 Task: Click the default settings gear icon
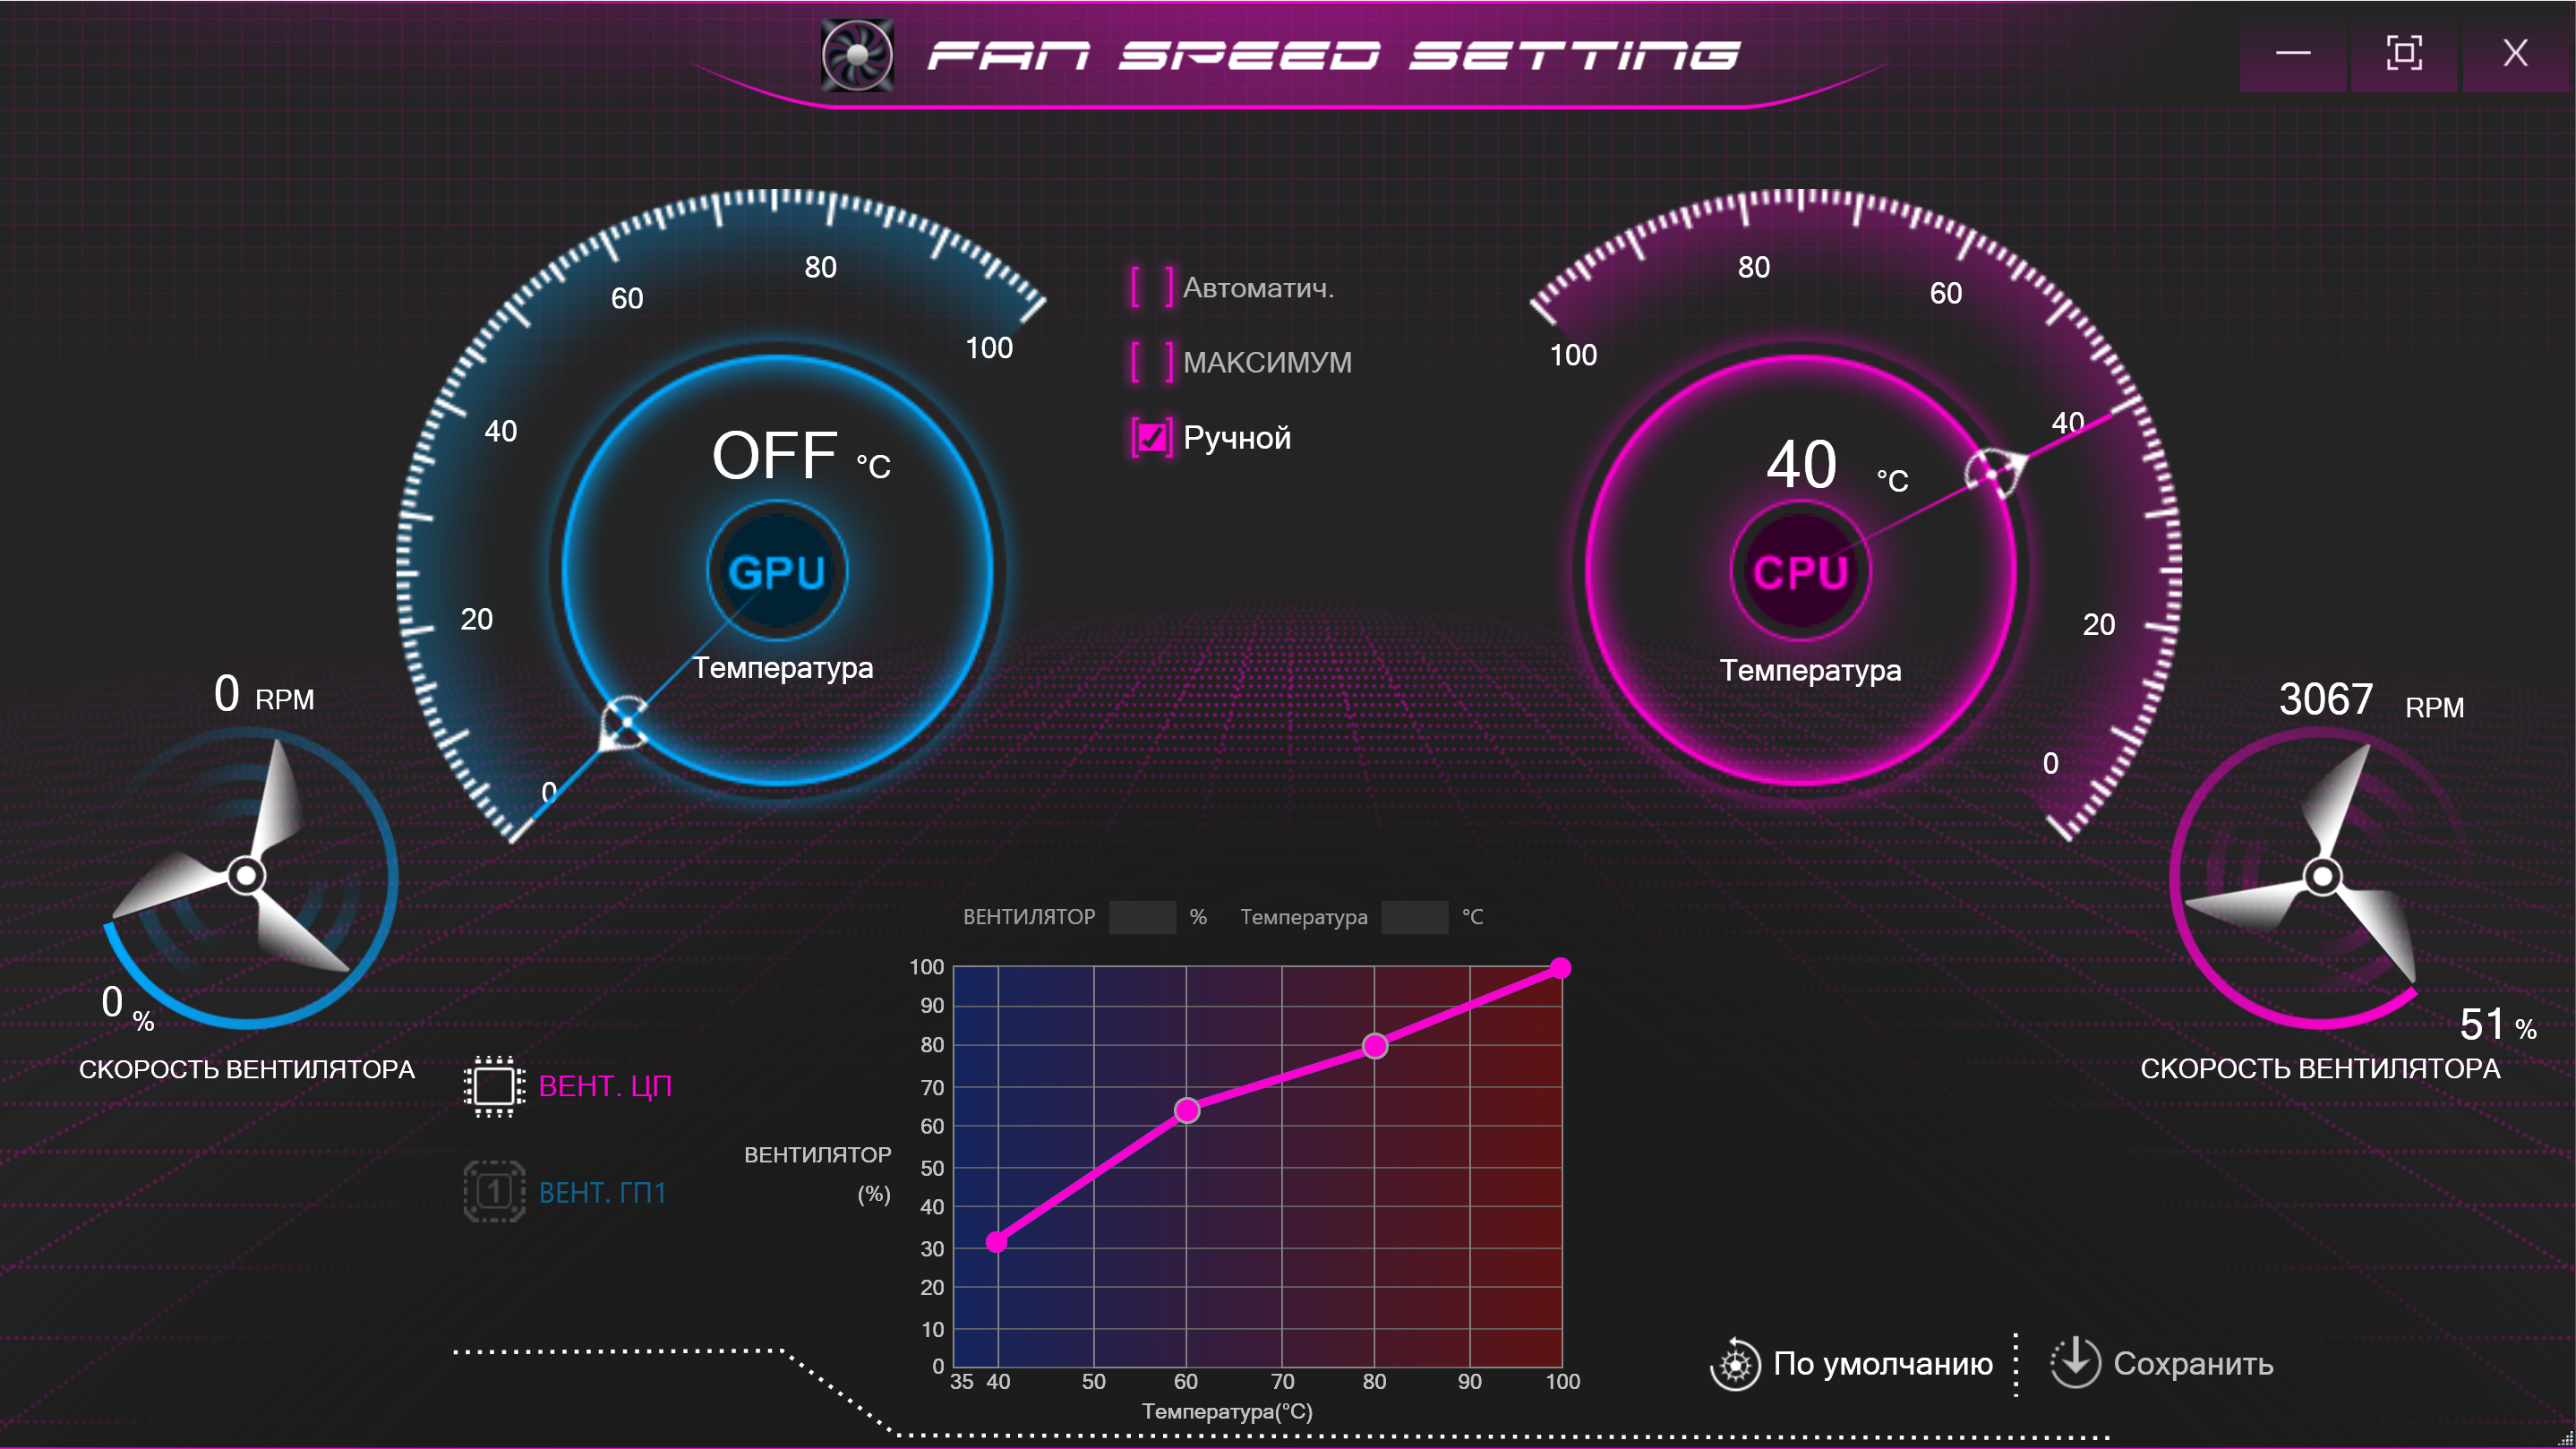pyautogui.click(x=1735, y=1364)
